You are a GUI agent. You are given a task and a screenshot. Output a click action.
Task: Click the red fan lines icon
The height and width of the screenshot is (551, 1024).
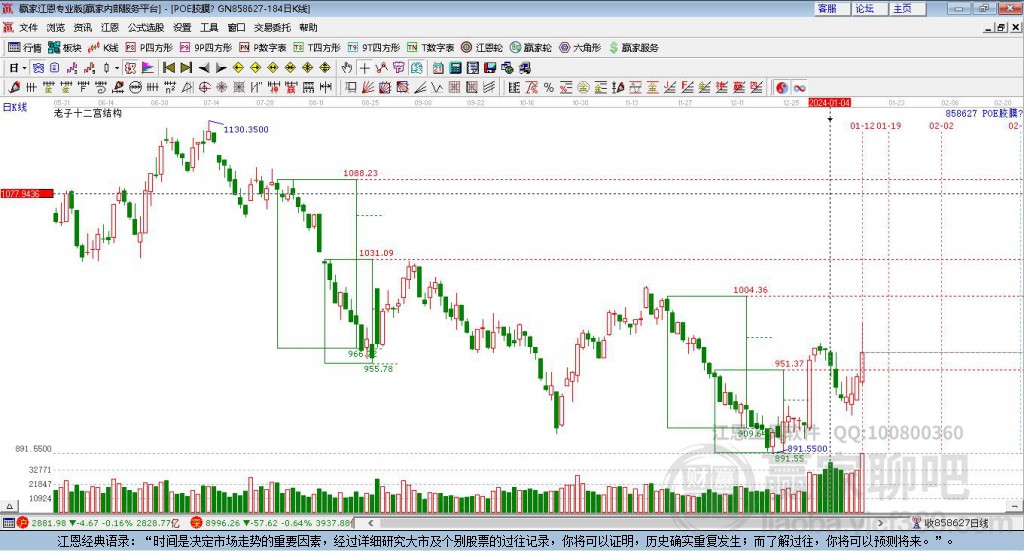pyautogui.click(x=368, y=87)
